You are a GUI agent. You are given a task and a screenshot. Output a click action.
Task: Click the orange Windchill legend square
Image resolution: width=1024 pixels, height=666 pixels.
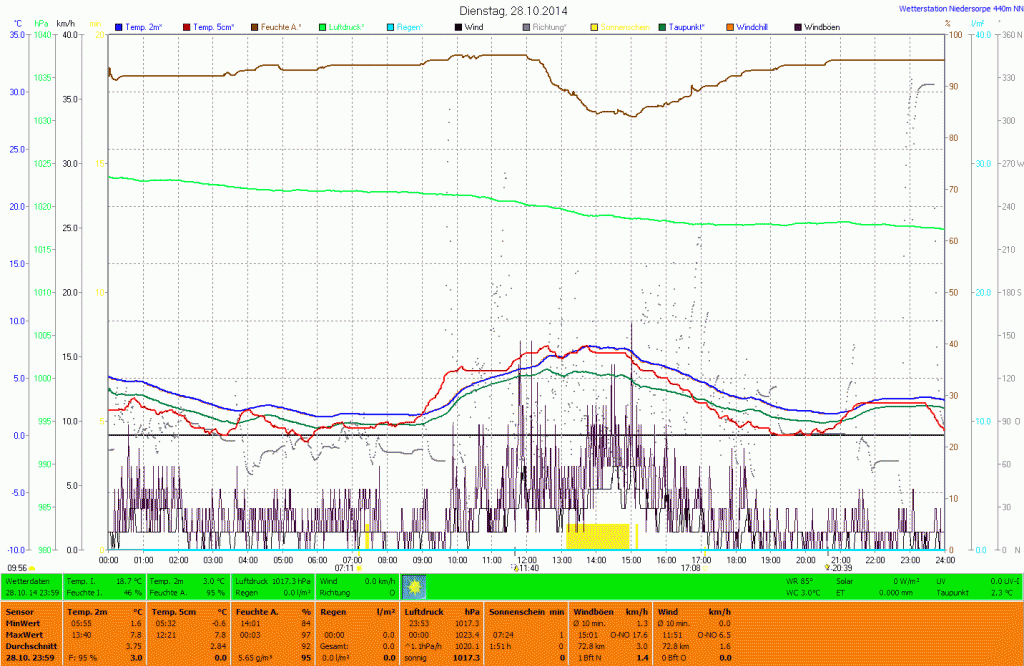(730, 26)
